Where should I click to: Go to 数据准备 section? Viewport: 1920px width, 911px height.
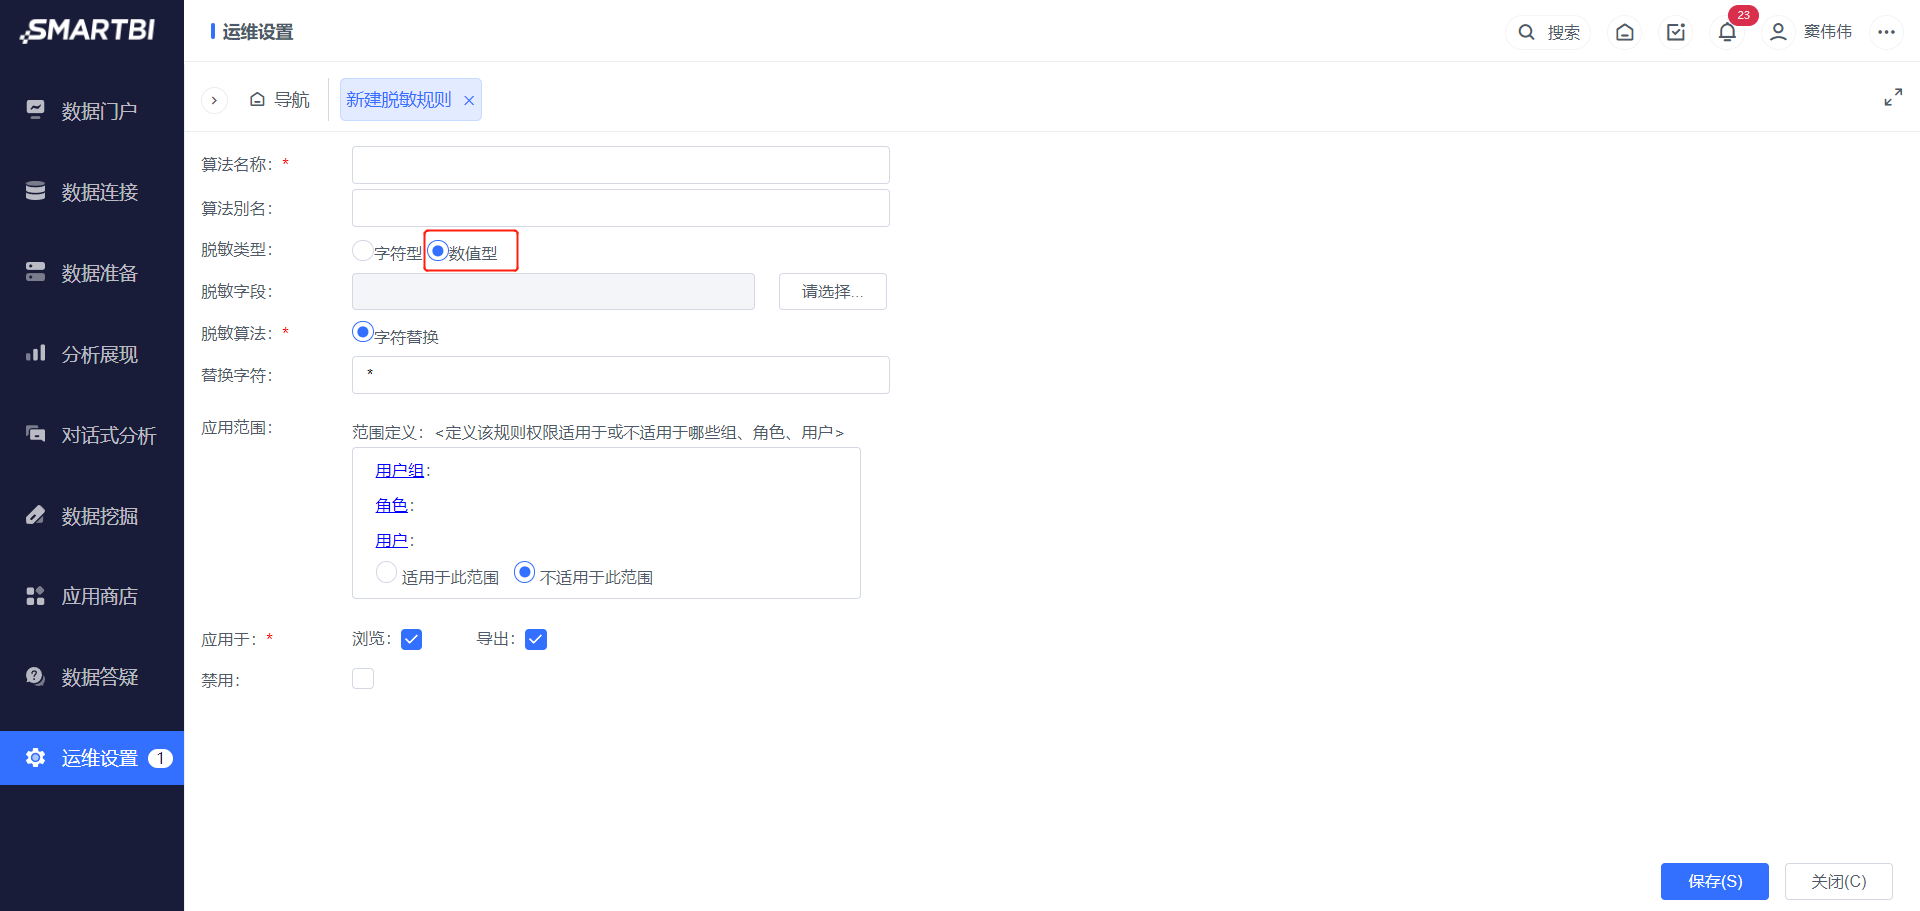[x=92, y=273]
